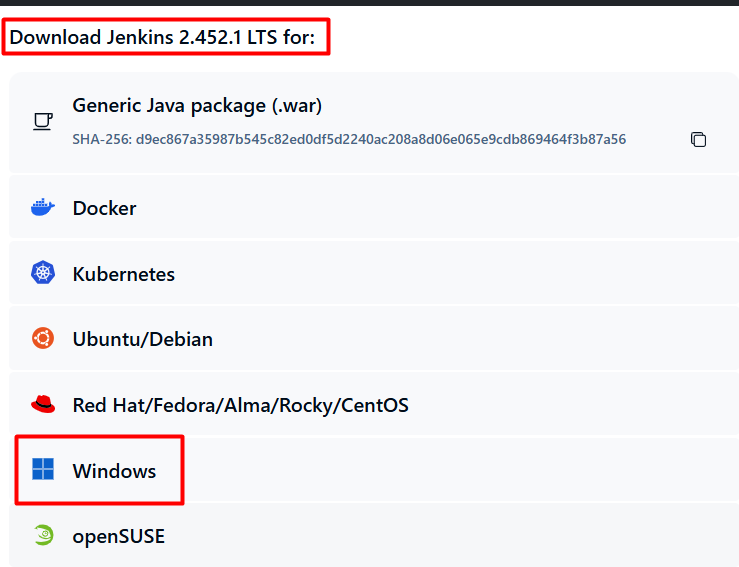Click the openSUSE chameleon icon
The width and height of the screenshot is (739, 567).
pyautogui.click(x=44, y=535)
